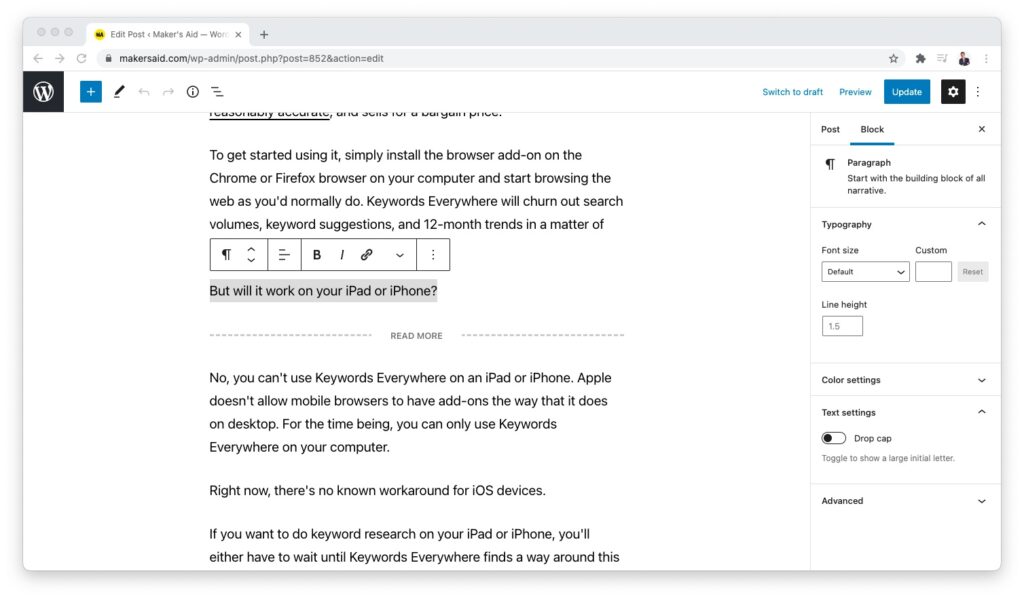Click the browser address bar URL

tap(251, 58)
